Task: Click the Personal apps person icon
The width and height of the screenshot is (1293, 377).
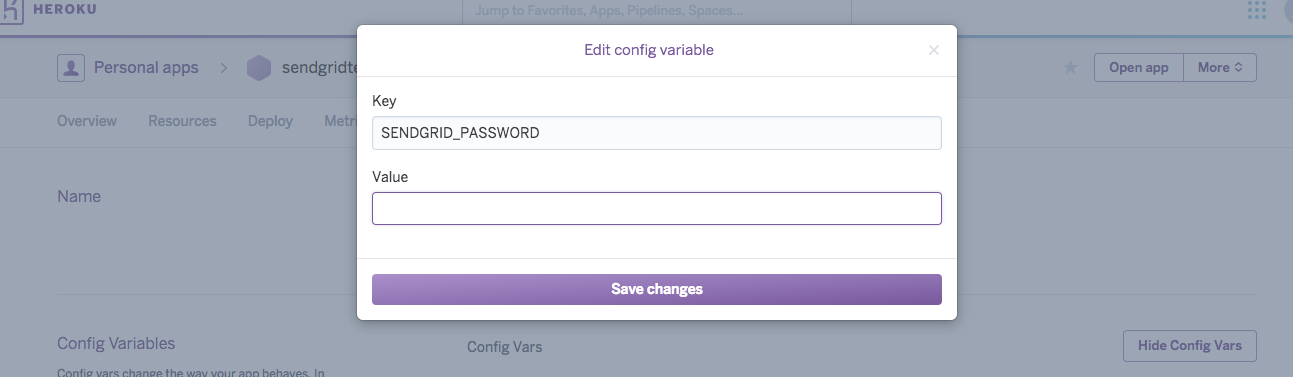Action: click(70, 68)
